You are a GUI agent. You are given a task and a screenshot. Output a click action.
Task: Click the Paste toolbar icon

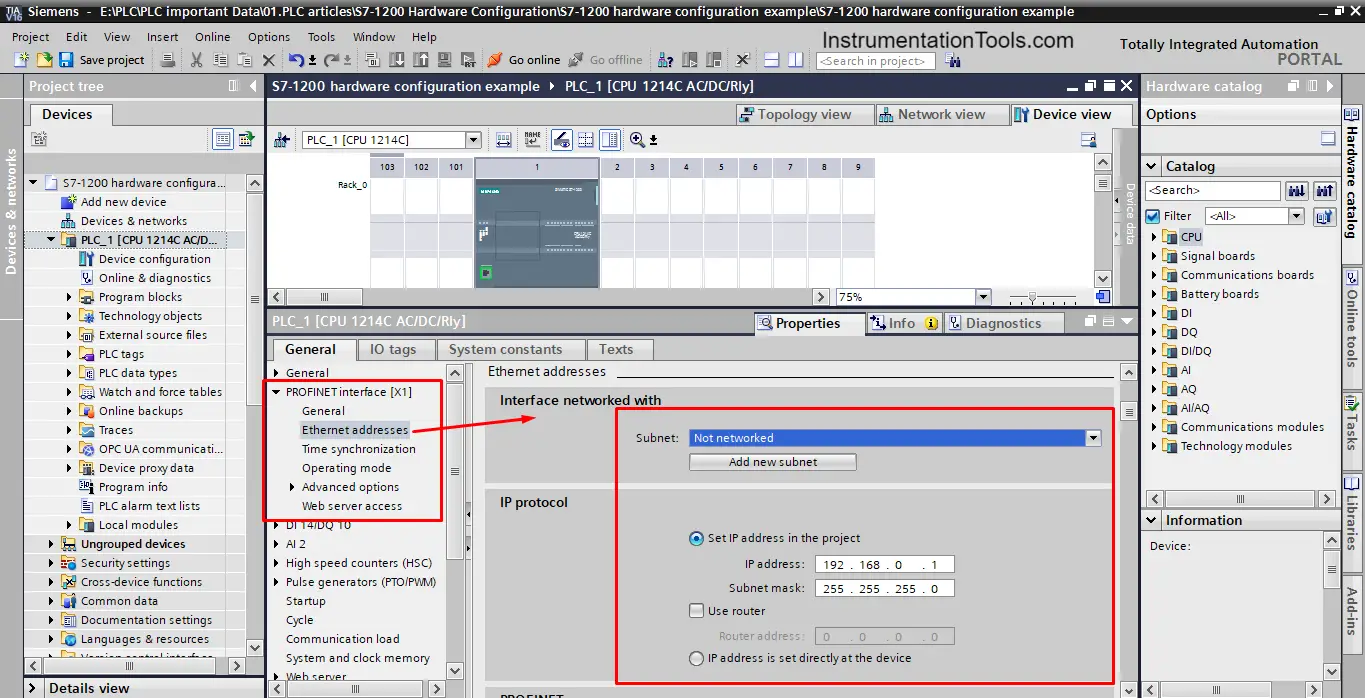(243, 60)
